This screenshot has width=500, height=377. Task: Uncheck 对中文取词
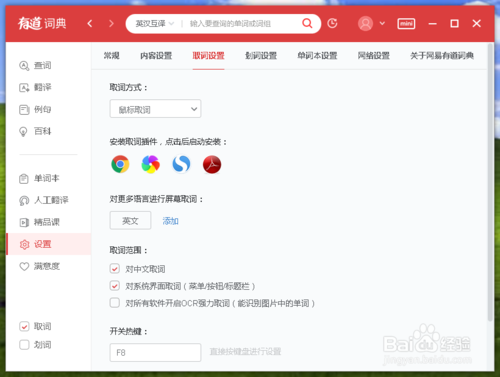tap(115, 269)
